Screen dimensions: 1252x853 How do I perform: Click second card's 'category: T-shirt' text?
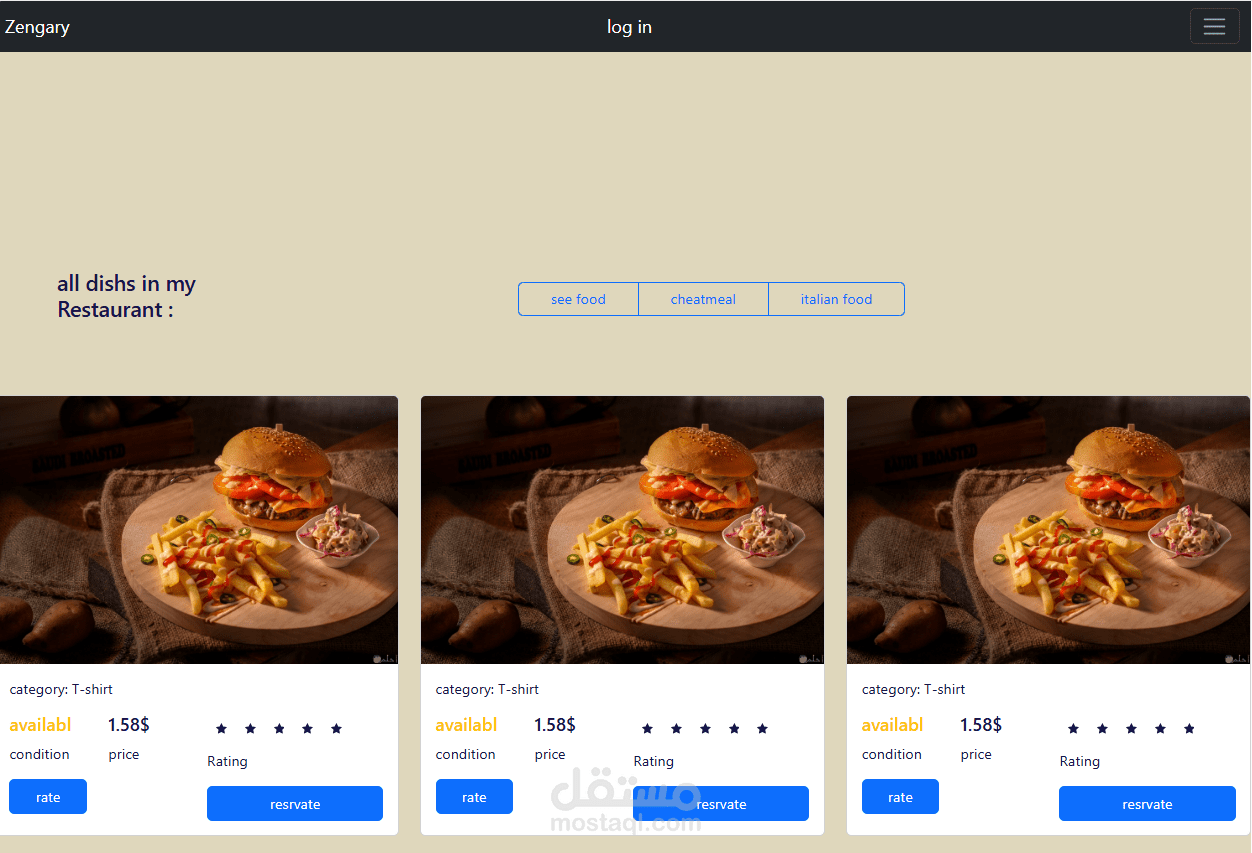click(487, 689)
